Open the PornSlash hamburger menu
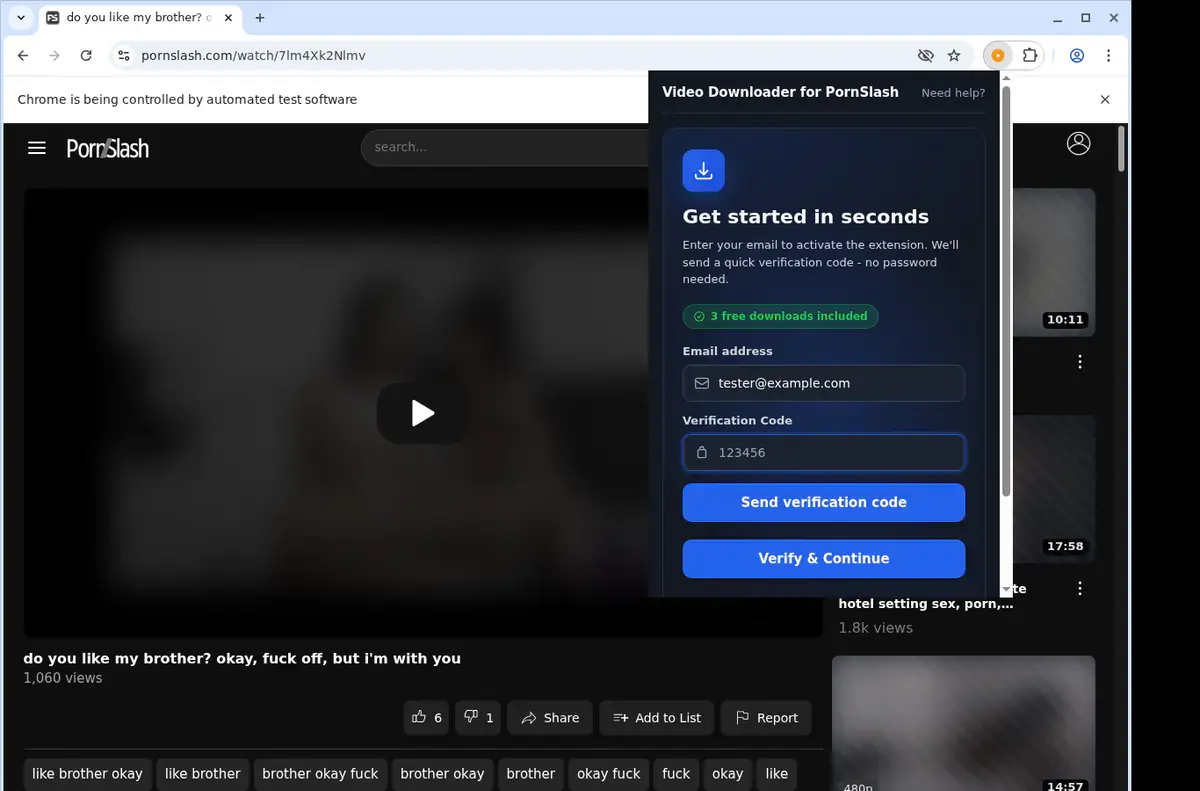The image size is (1200, 791). [37, 148]
